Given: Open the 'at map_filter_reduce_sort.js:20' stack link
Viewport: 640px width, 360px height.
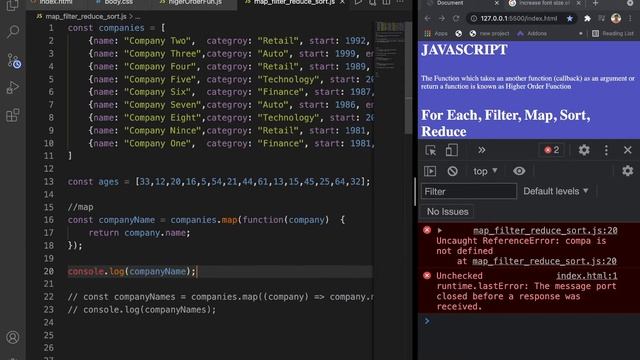Looking at the screenshot, I should [x=544, y=261].
